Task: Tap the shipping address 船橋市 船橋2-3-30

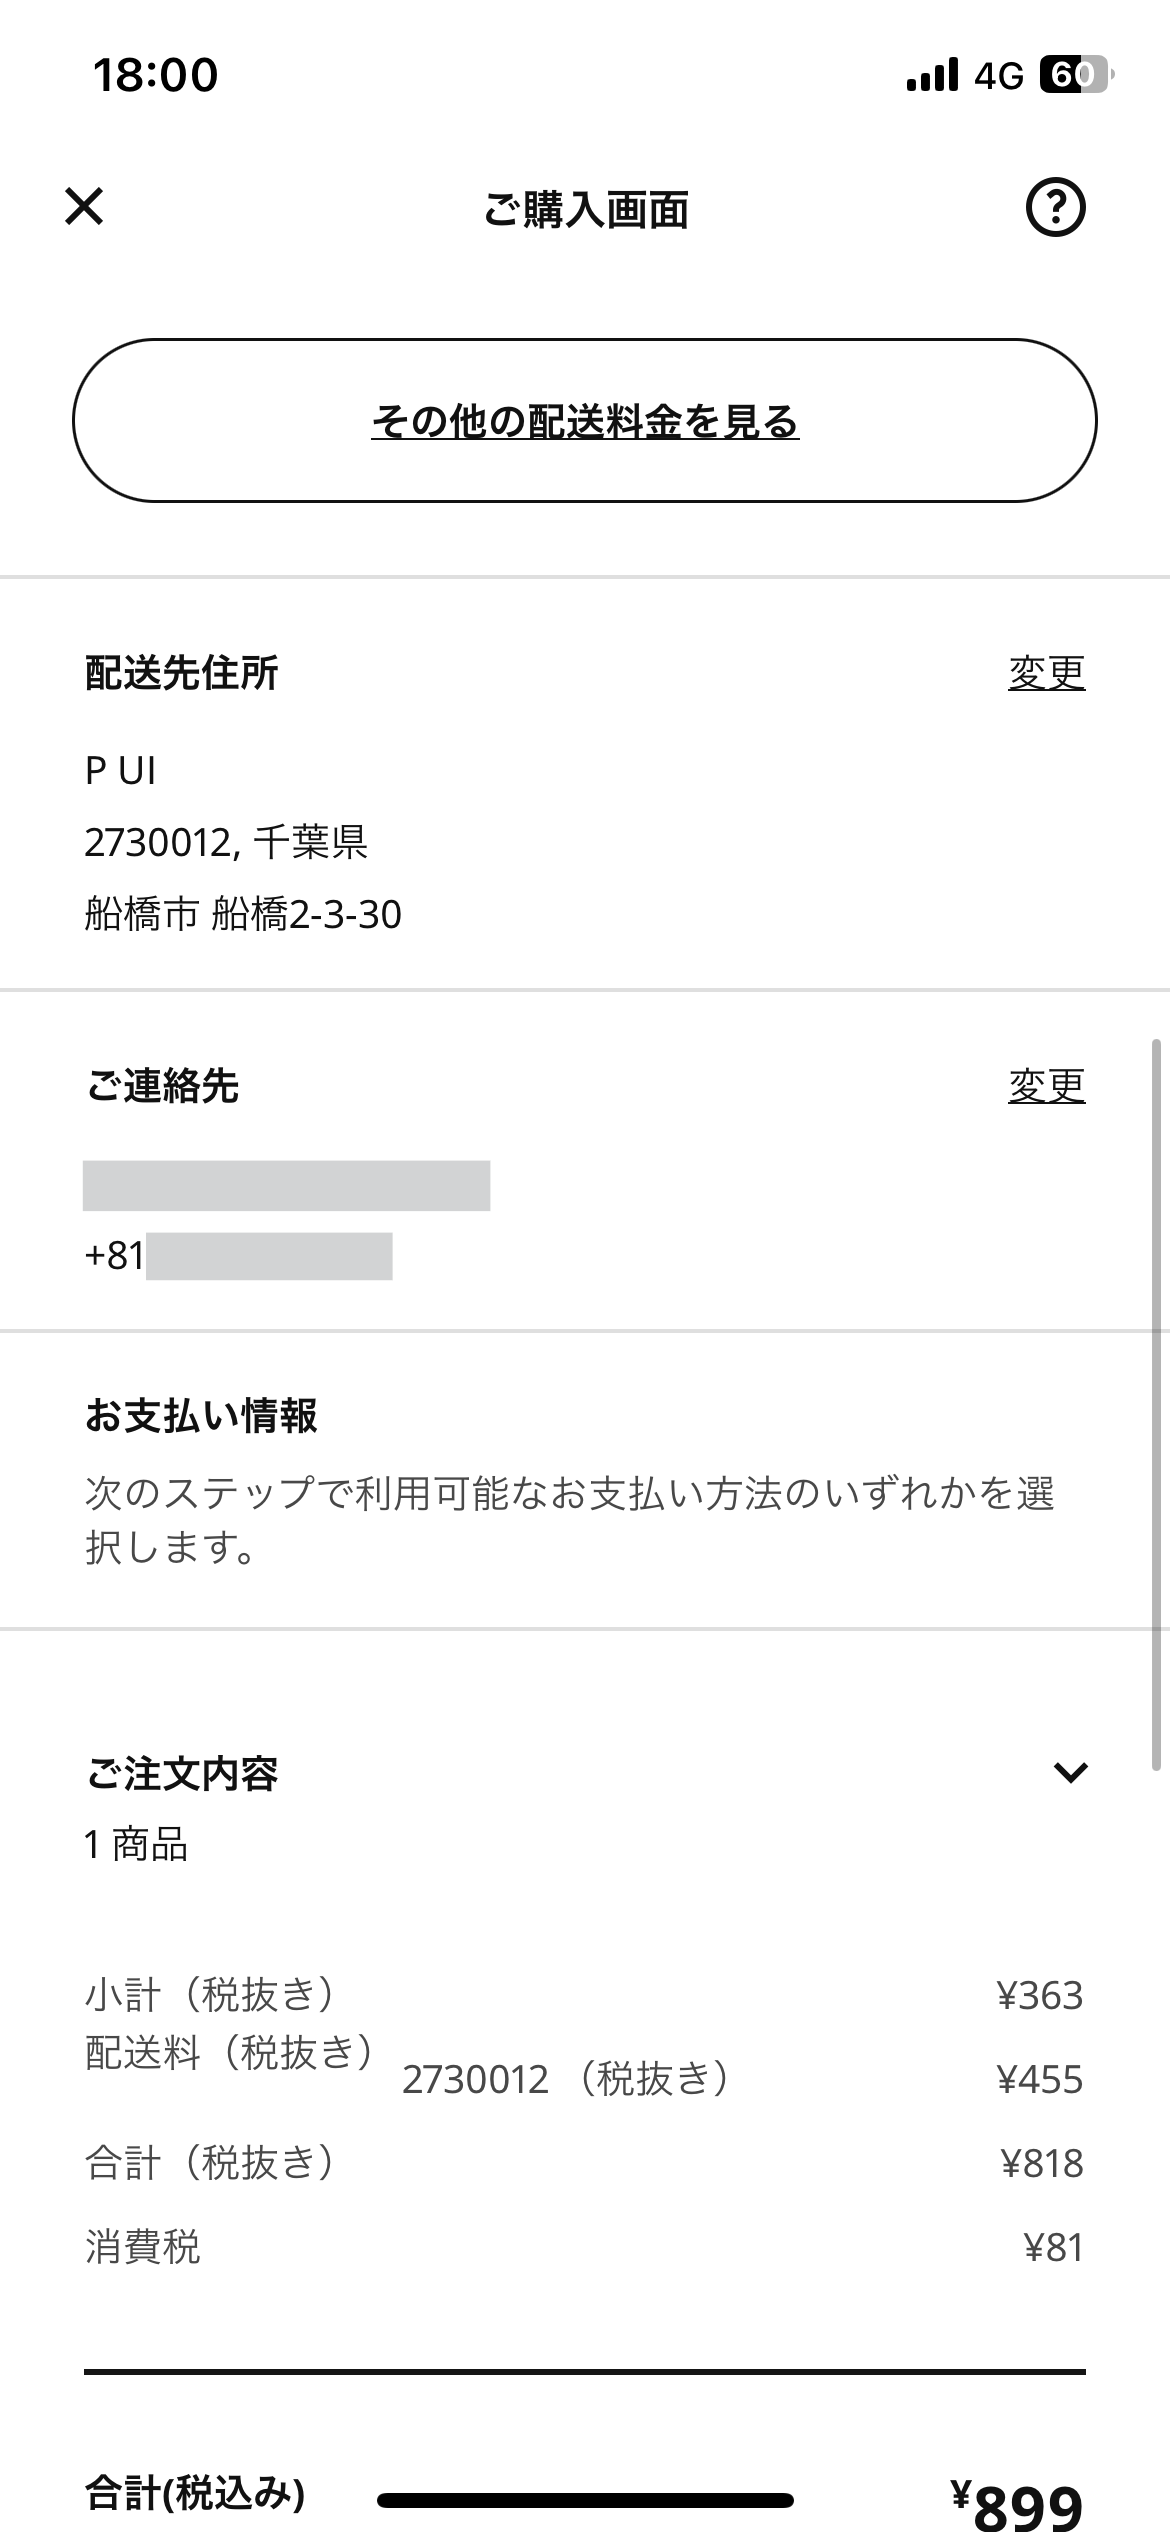Action: coord(243,915)
